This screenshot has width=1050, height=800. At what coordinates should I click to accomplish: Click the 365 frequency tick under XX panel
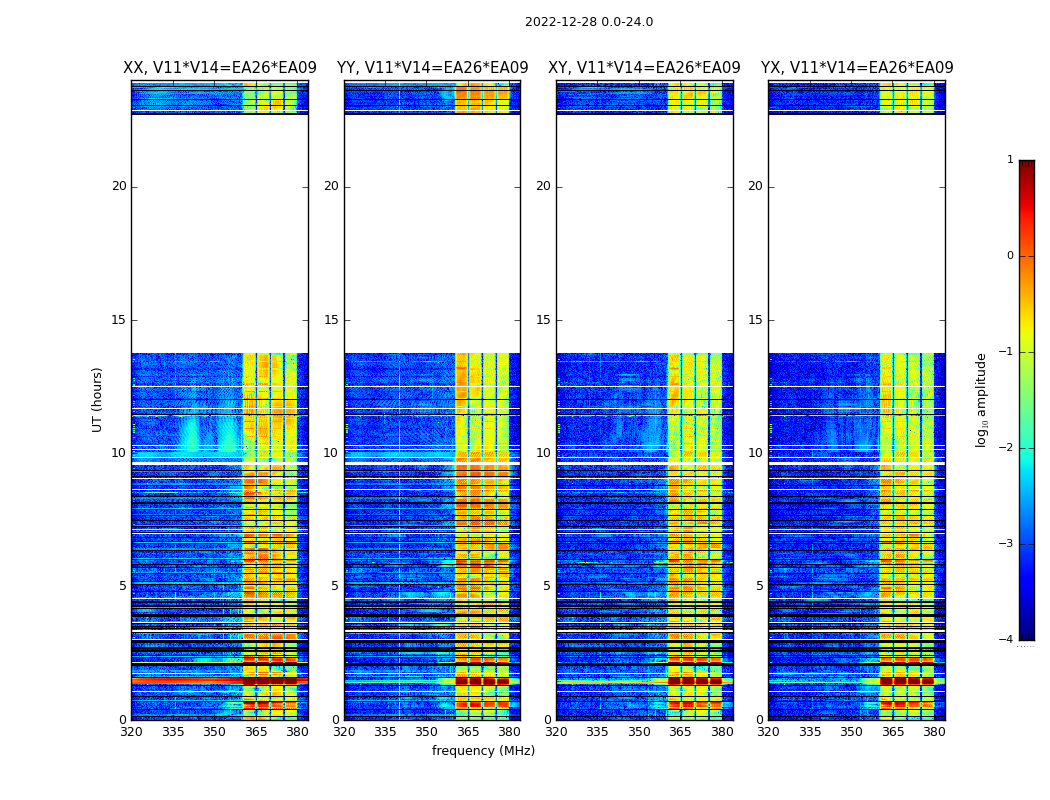[256, 732]
